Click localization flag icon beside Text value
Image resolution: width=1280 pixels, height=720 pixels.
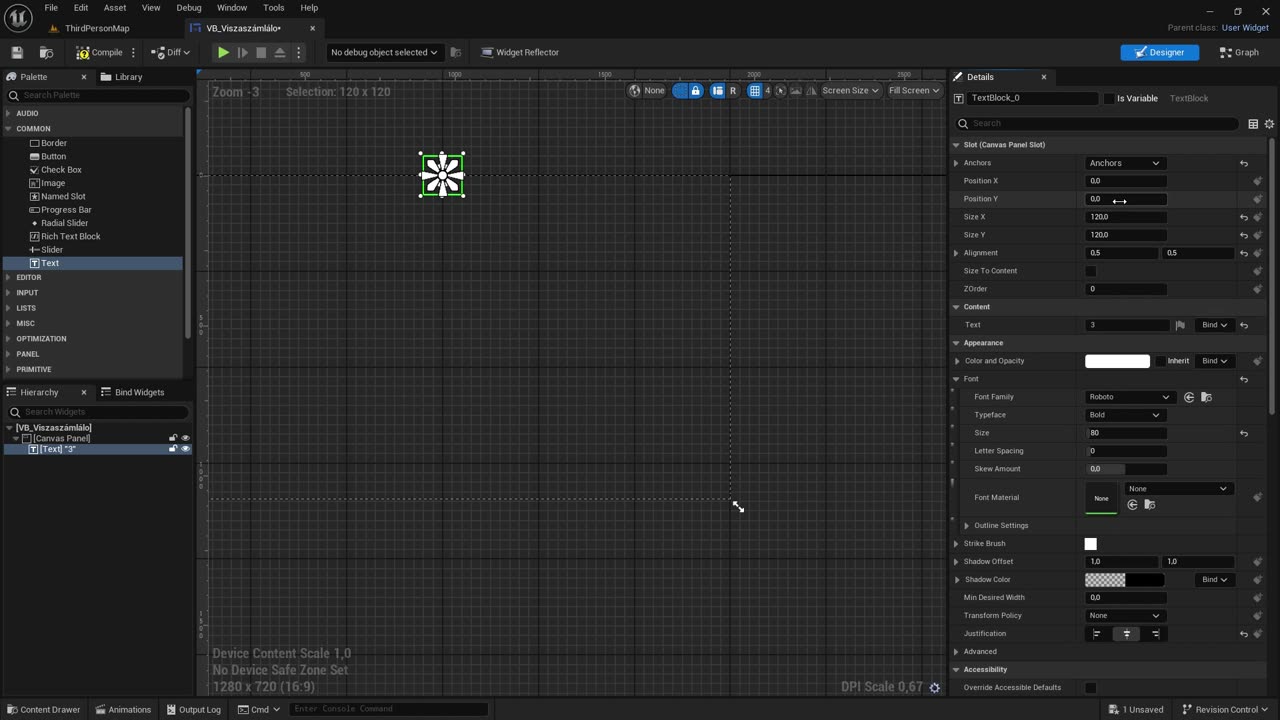pyautogui.click(x=1180, y=325)
